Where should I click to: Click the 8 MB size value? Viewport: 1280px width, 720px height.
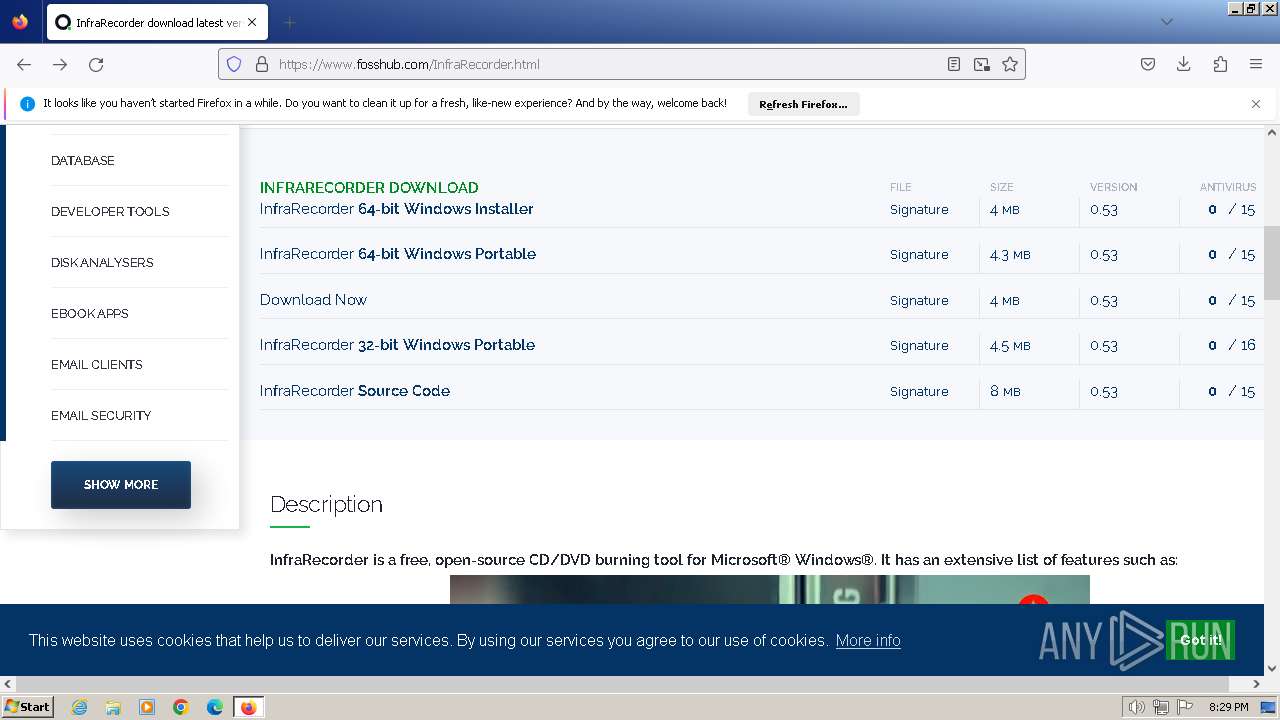pyautogui.click(x=1005, y=391)
